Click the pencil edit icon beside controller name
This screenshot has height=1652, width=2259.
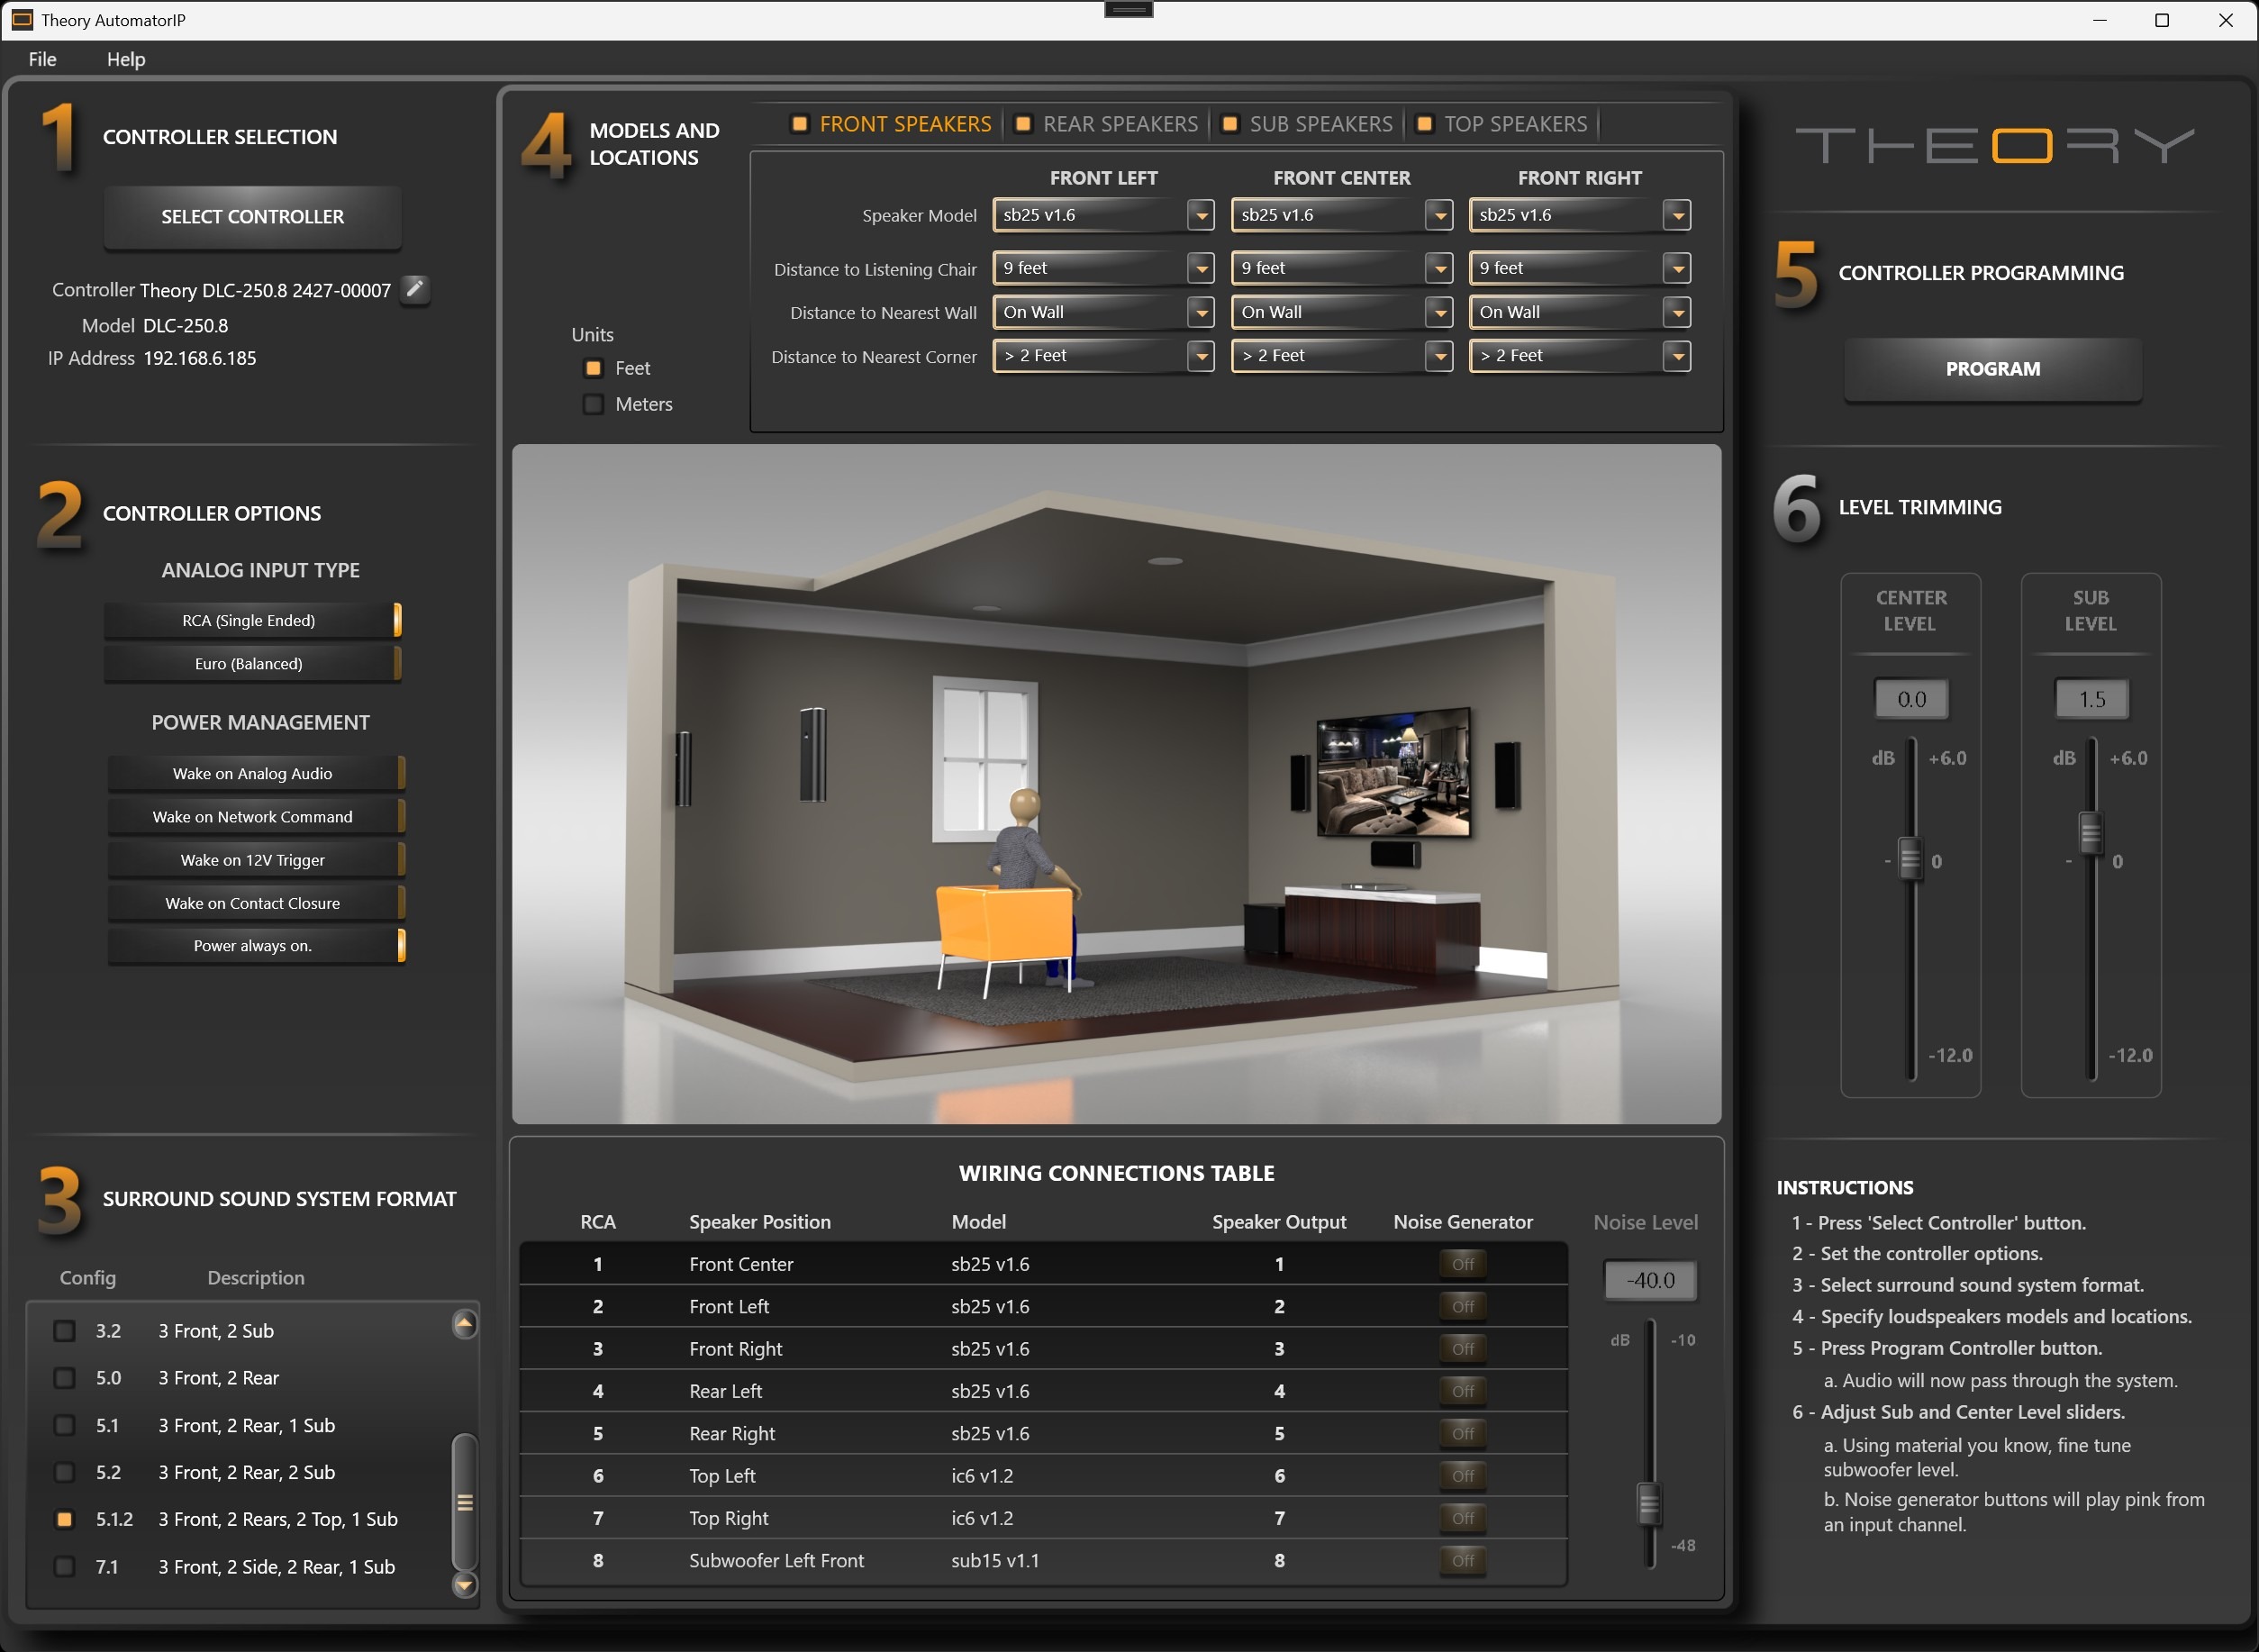pyautogui.click(x=414, y=289)
